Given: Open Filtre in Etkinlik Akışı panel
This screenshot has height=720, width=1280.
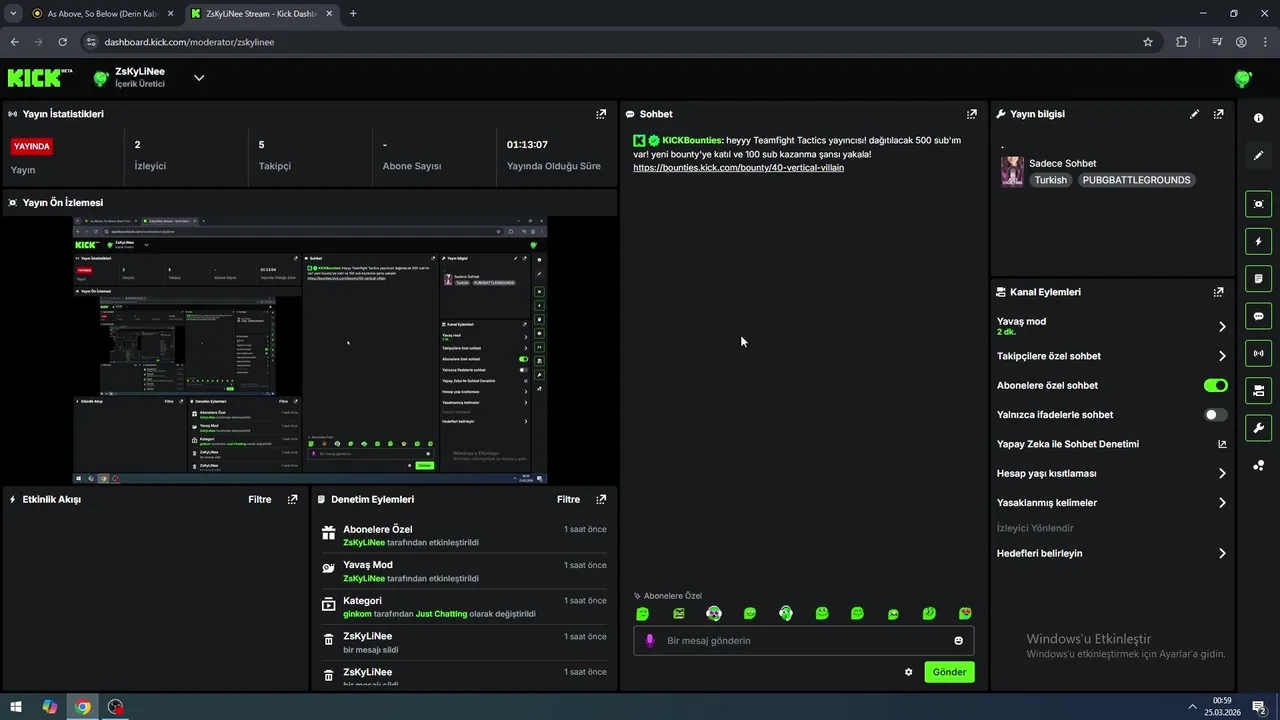Looking at the screenshot, I should point(259,499).
